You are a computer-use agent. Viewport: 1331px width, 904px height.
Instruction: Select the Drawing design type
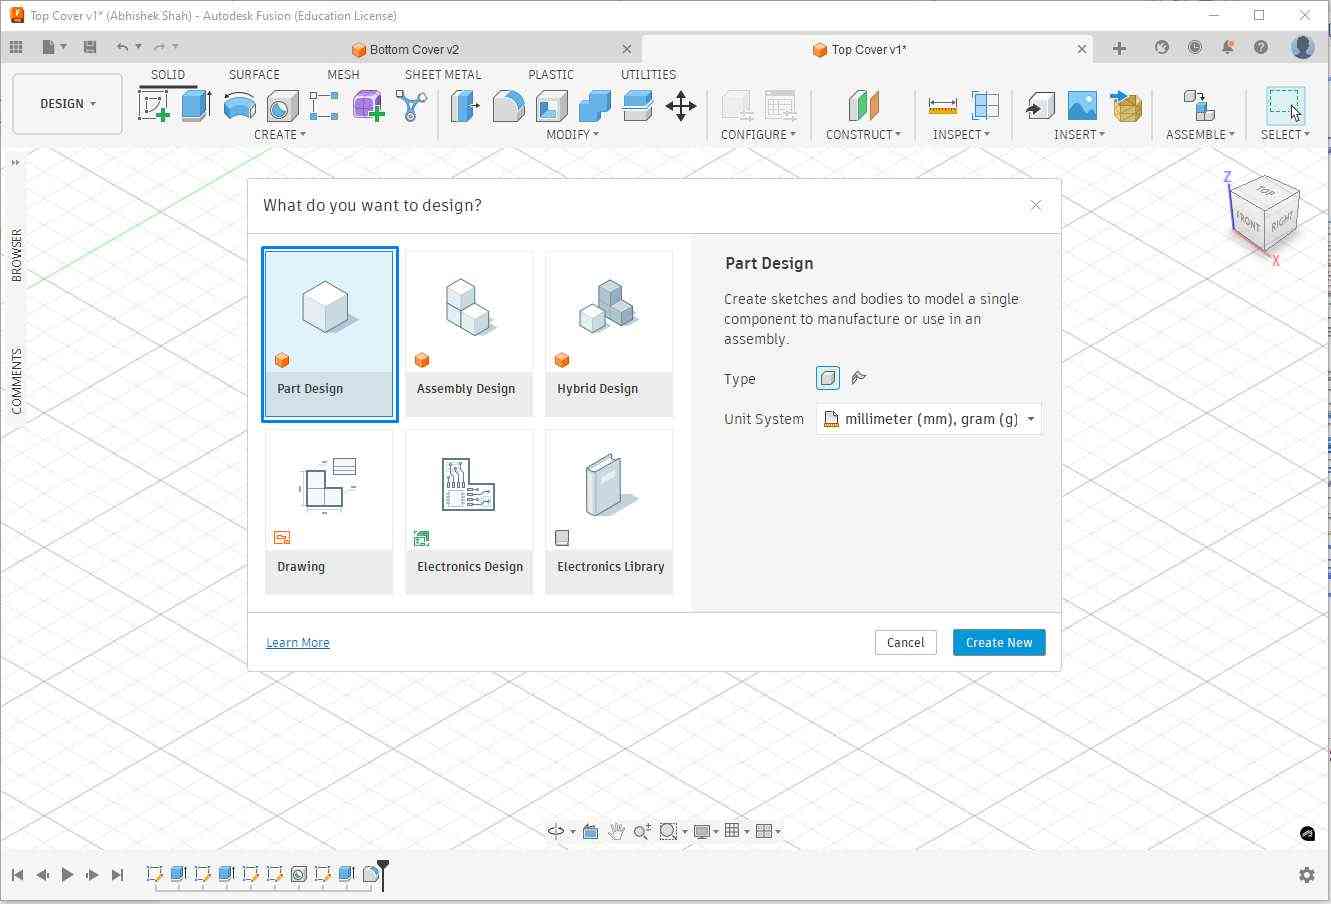329,512
